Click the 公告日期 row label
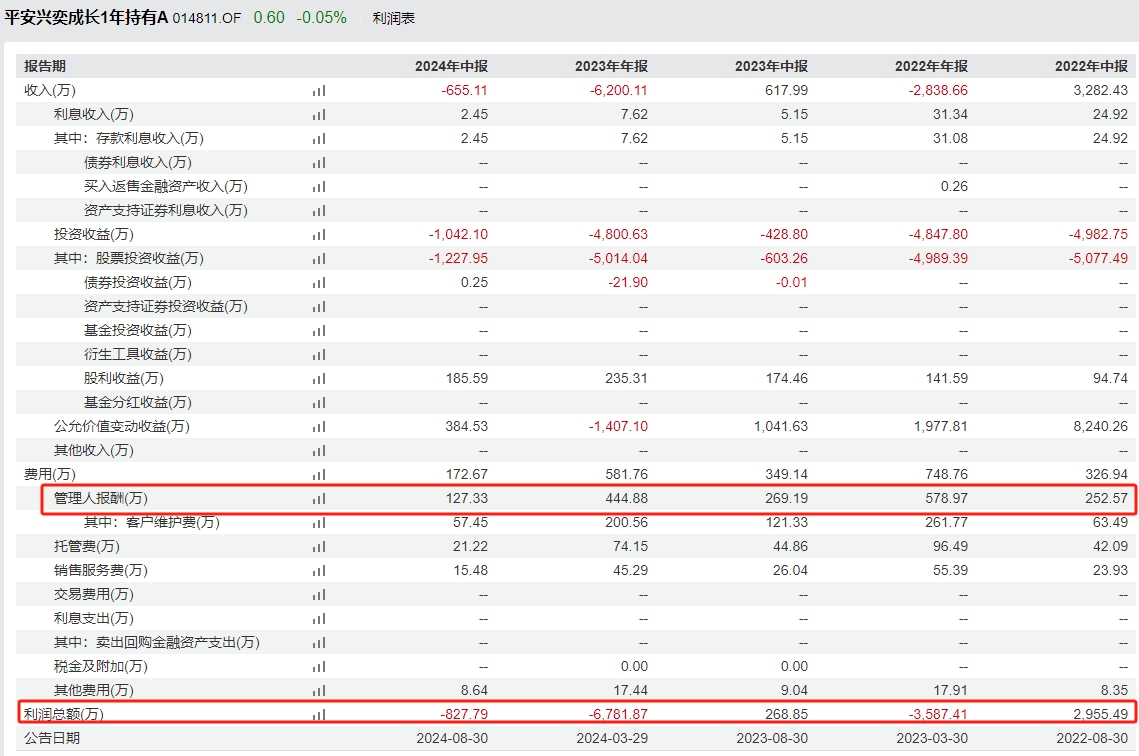This screenshot has height=756, width=1139. pyautogui.click(x=52, y=738)
